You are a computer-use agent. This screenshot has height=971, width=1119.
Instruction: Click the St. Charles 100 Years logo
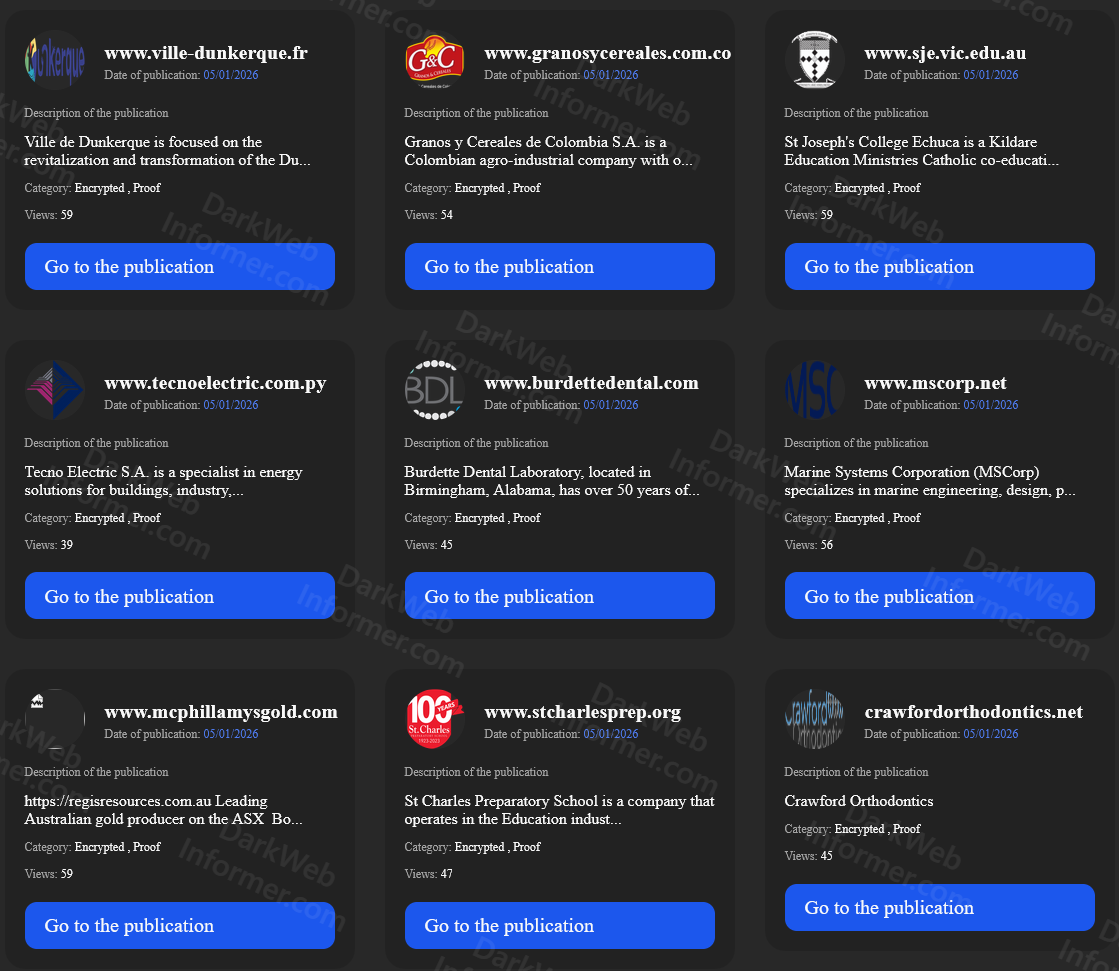tap(434, 719)
